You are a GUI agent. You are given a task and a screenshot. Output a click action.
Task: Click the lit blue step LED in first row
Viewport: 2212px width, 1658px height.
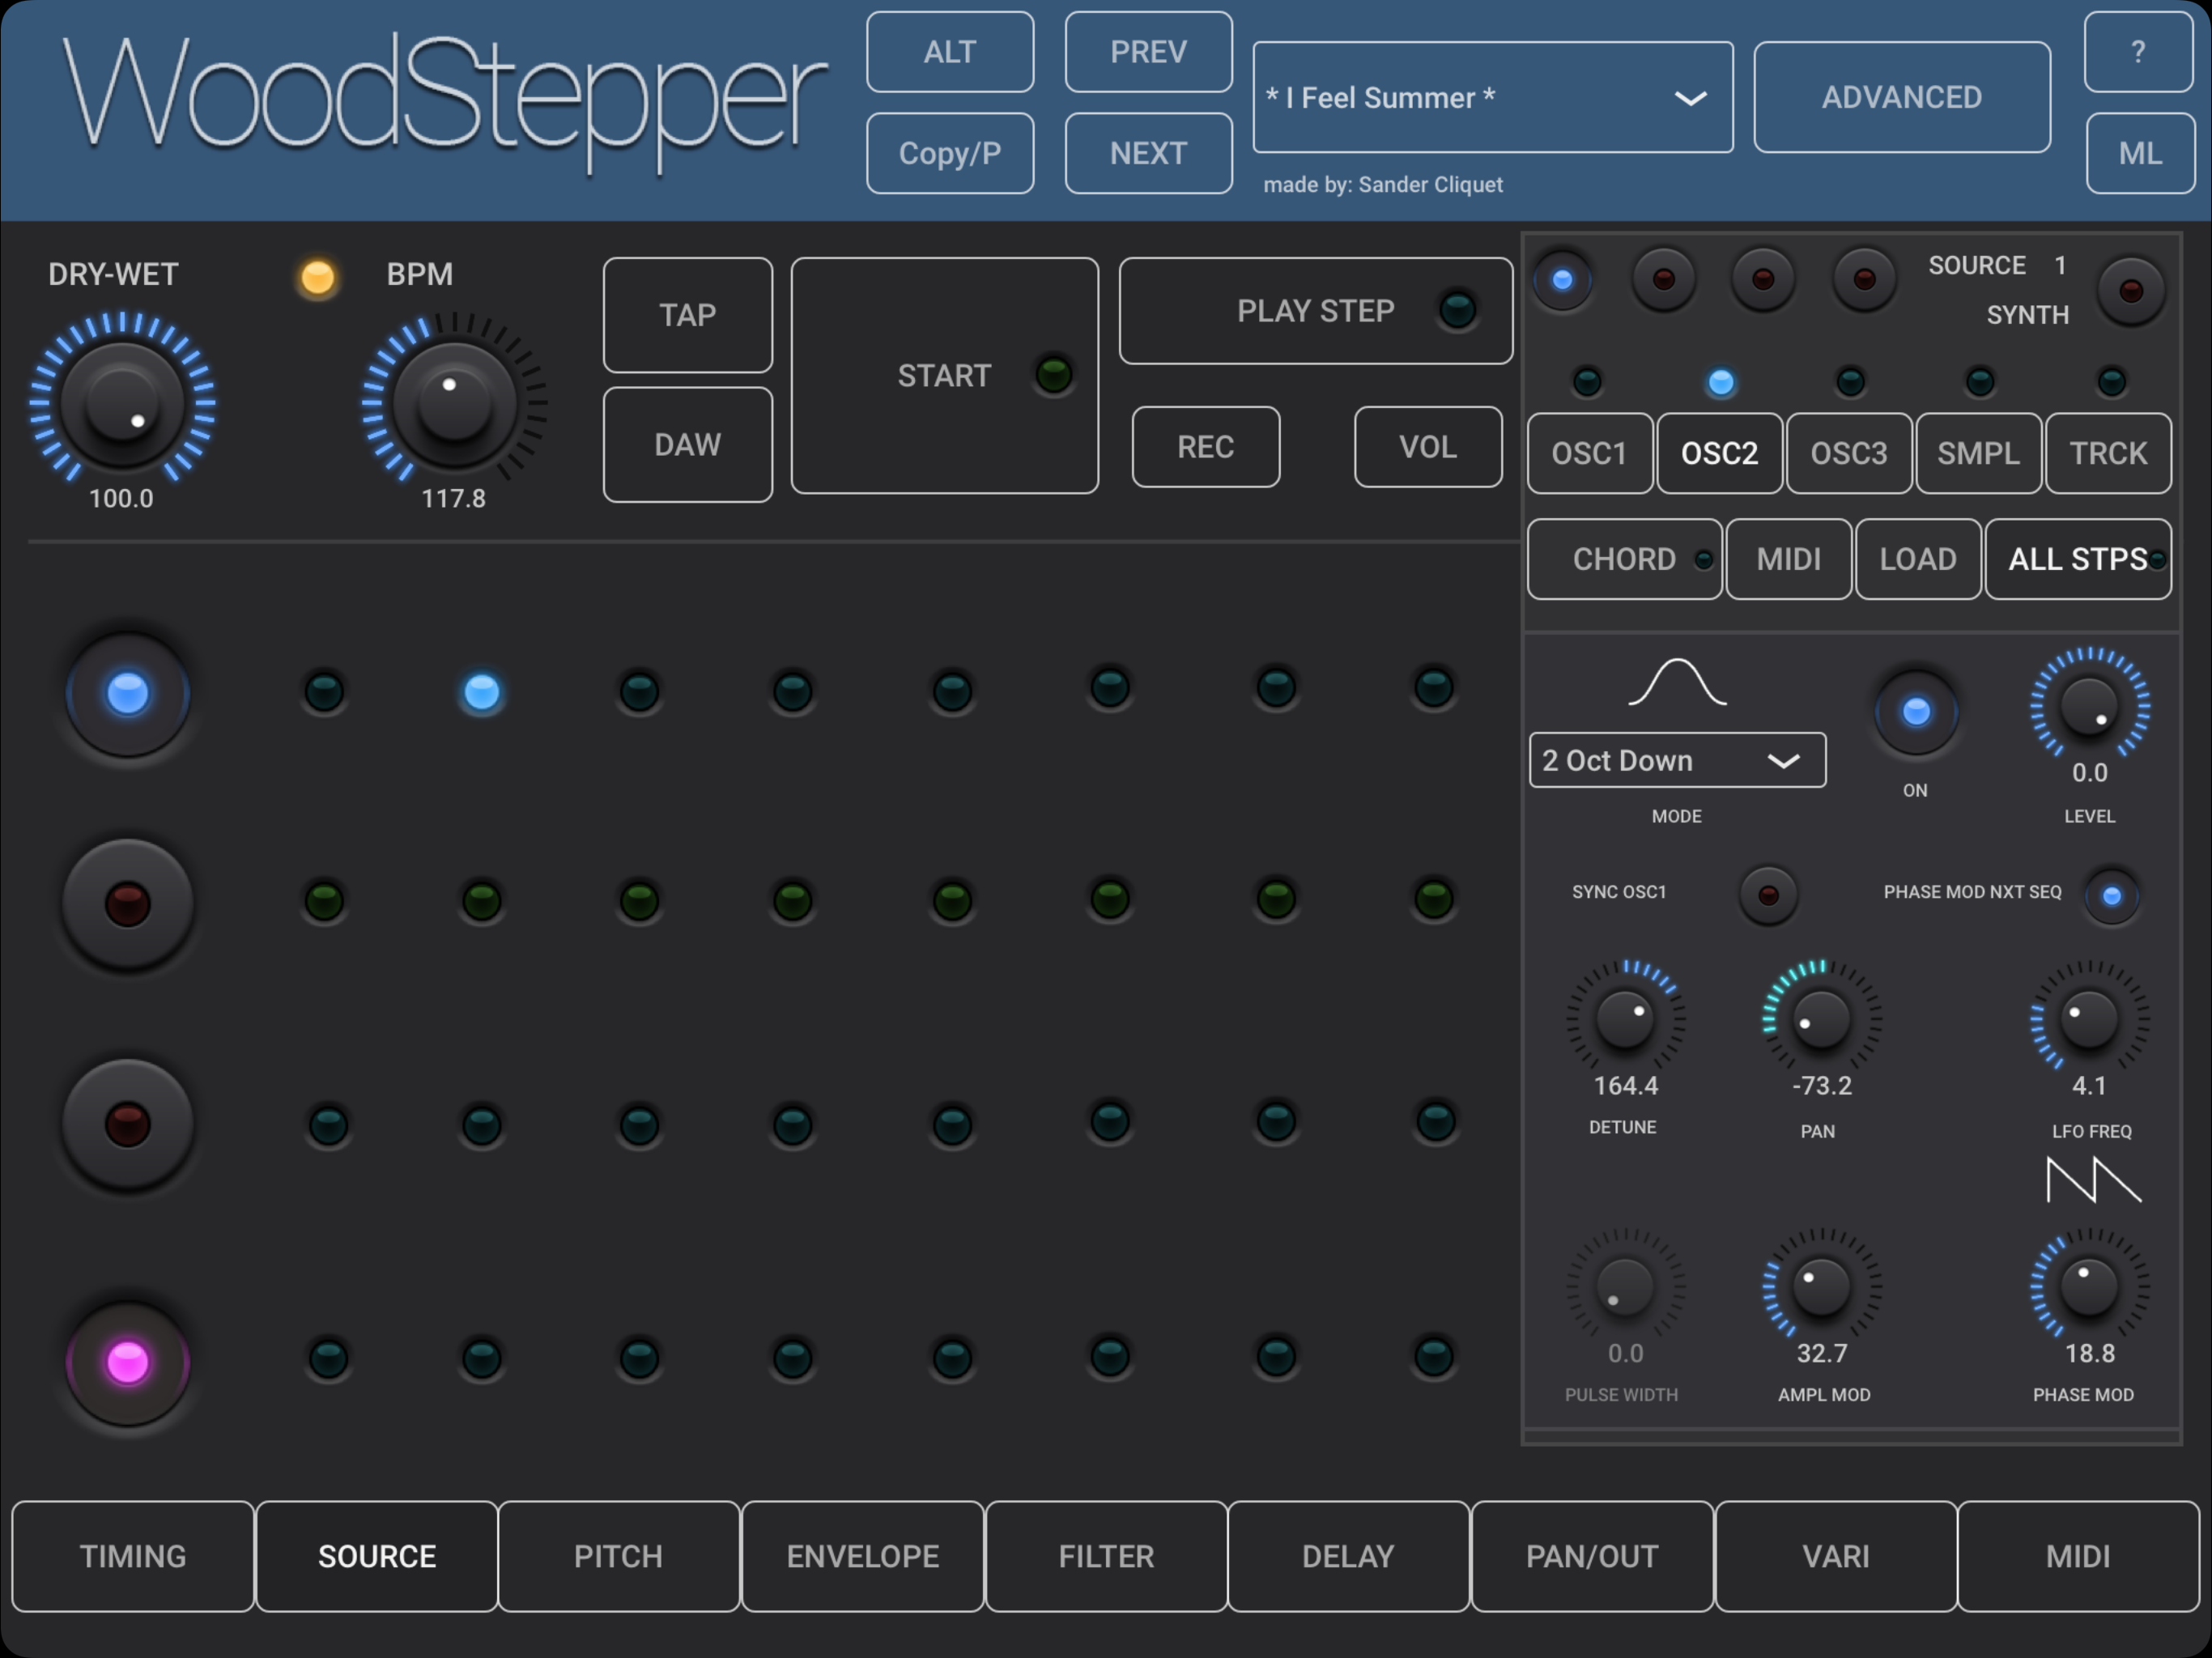coord(481,692)
